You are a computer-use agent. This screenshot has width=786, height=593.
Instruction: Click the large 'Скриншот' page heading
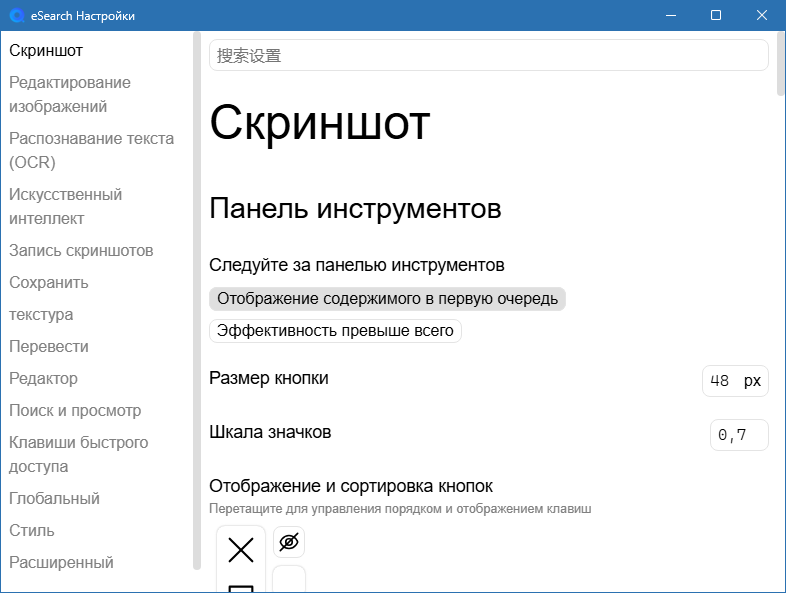click(x=320, y=123)
